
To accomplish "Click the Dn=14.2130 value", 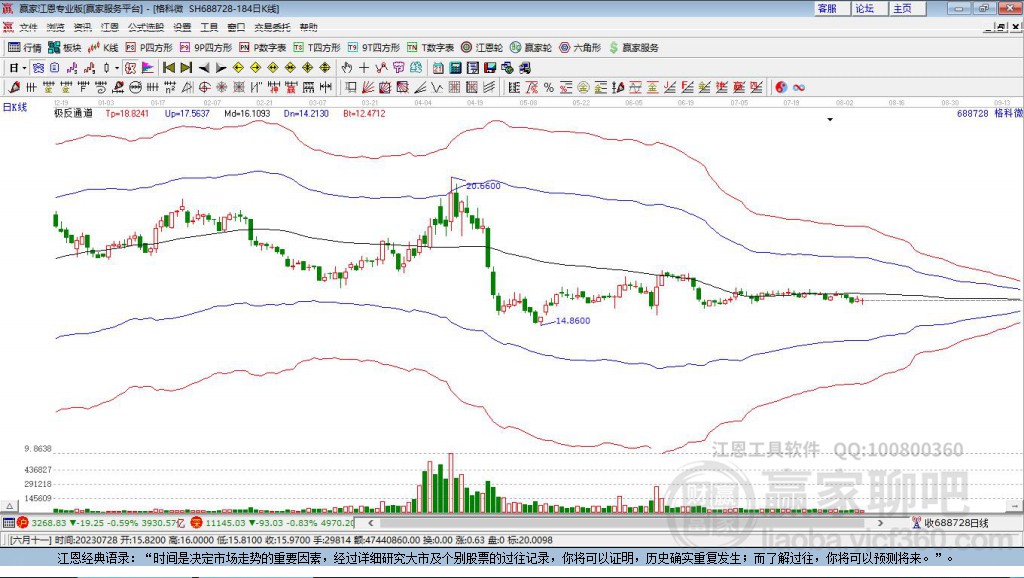I will pyautogui.click(x=306, y=113).
